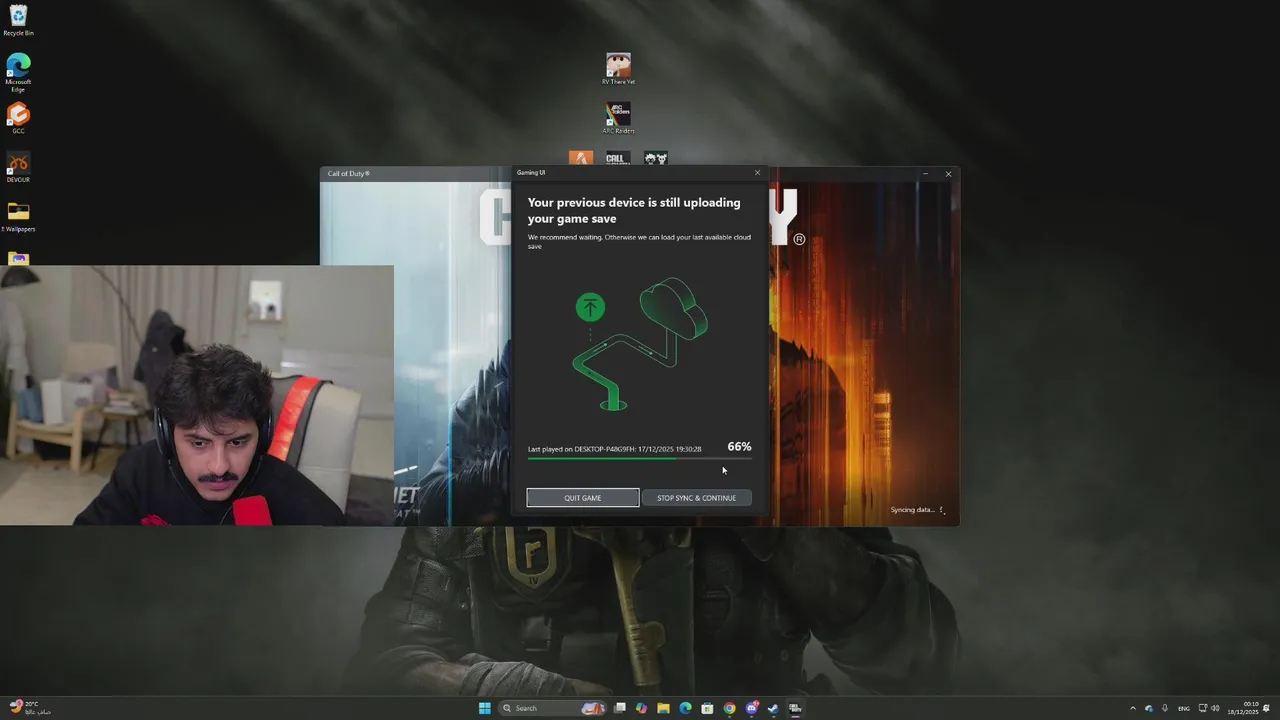Click the upload sync progress bar
The image size is (1280, 720).
(x=639, y=458)
